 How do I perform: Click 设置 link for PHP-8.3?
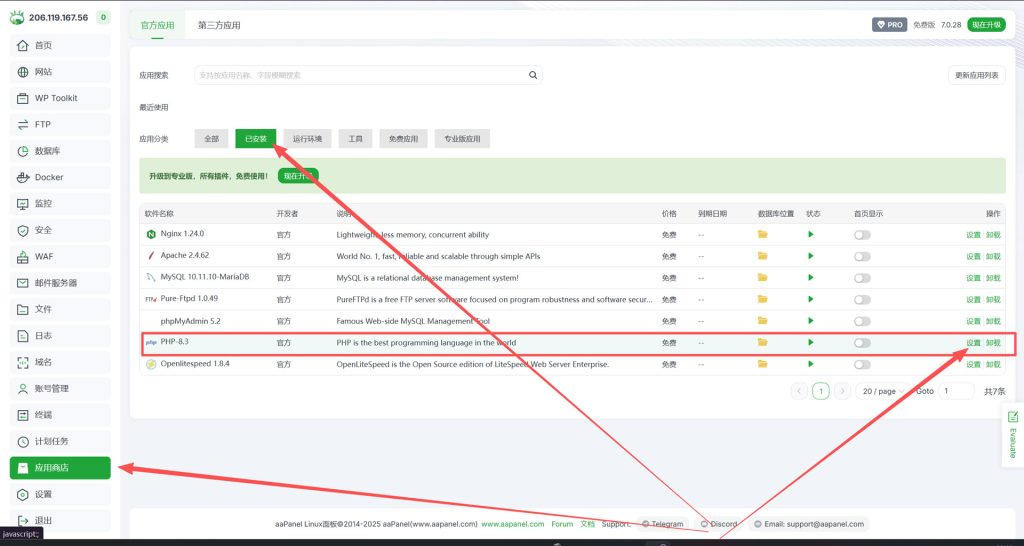[x=973, y=343]
